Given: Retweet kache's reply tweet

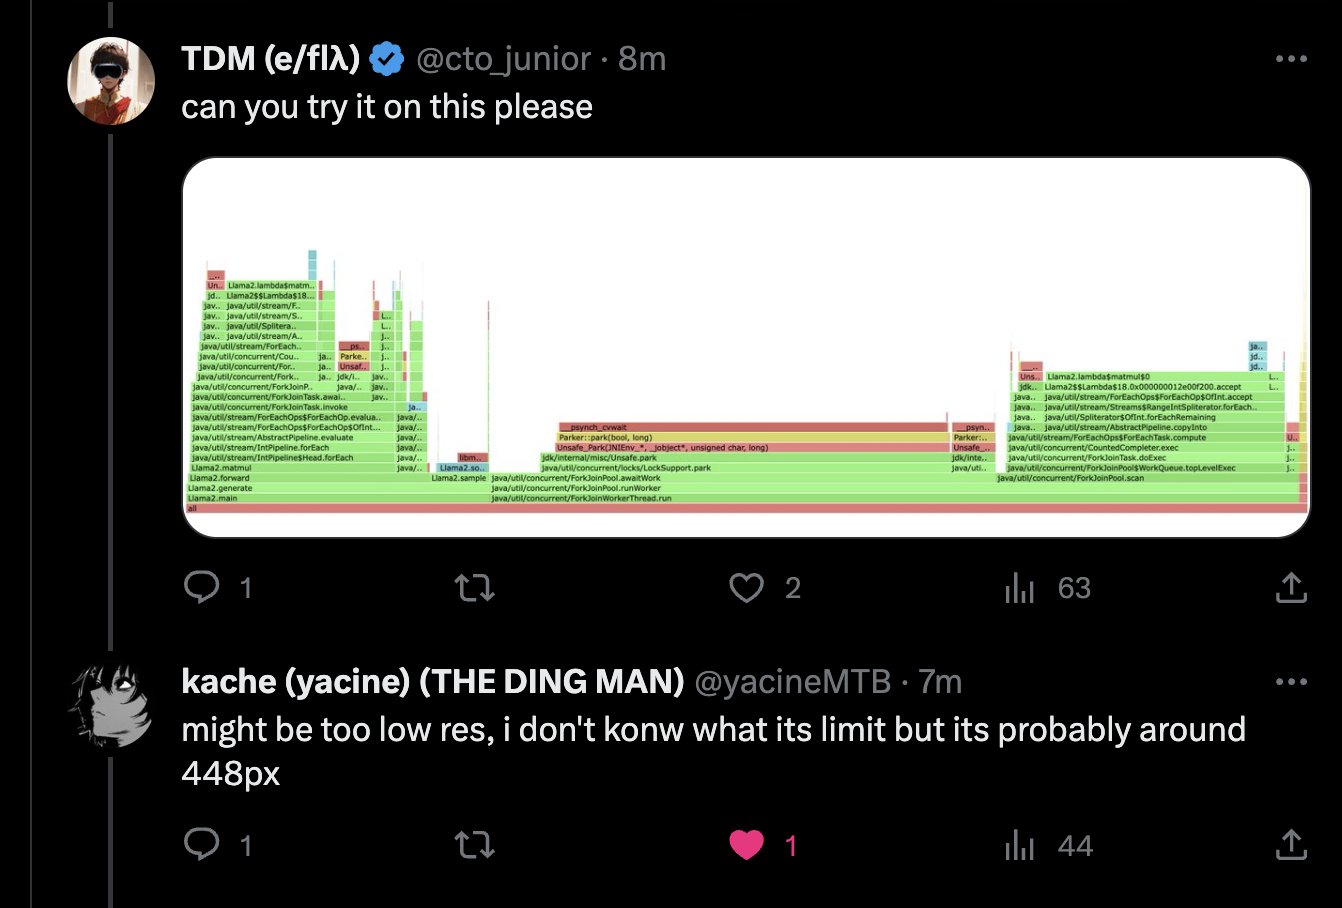Looking at the screenshot, I should (x=474, y=846).
